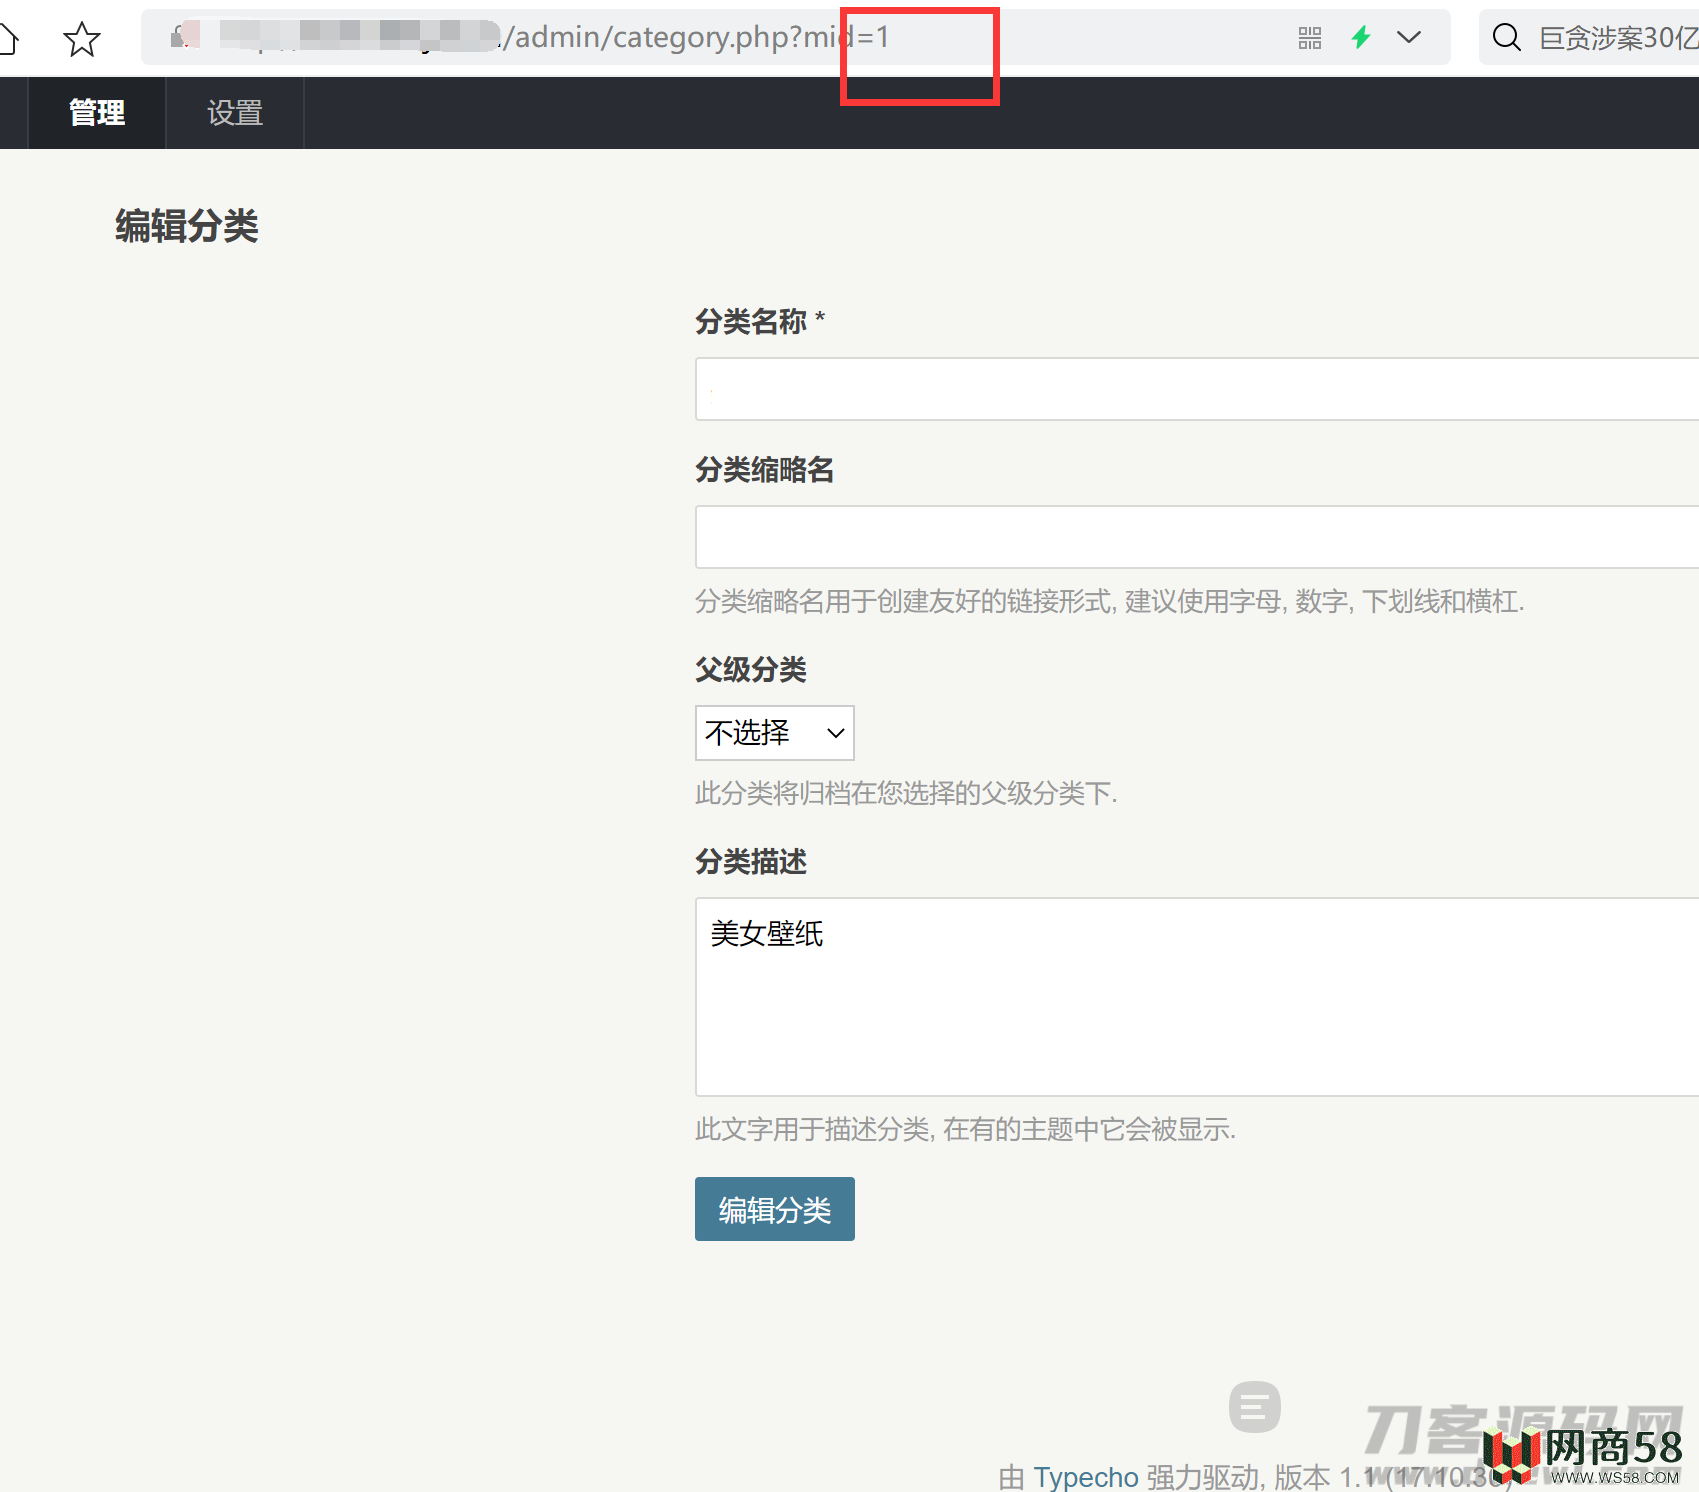Click the home icon in browser toolbar
The height and width of the screenshot is (1492, 1699).
tap(8, 39)
